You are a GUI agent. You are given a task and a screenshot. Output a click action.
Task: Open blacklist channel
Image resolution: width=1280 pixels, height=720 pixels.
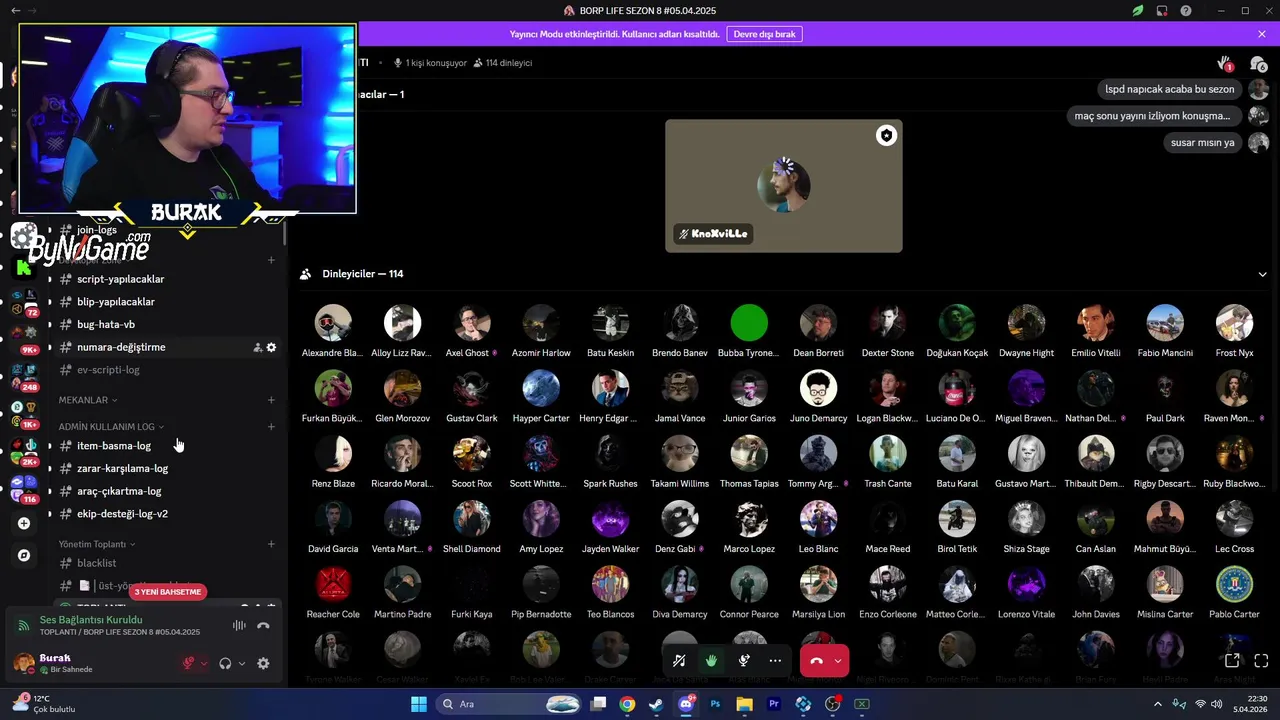96,563
